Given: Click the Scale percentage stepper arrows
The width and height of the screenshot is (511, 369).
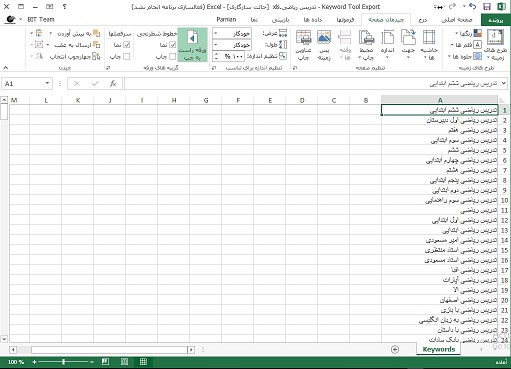Looking at the screenshot, I should [216, 56].
